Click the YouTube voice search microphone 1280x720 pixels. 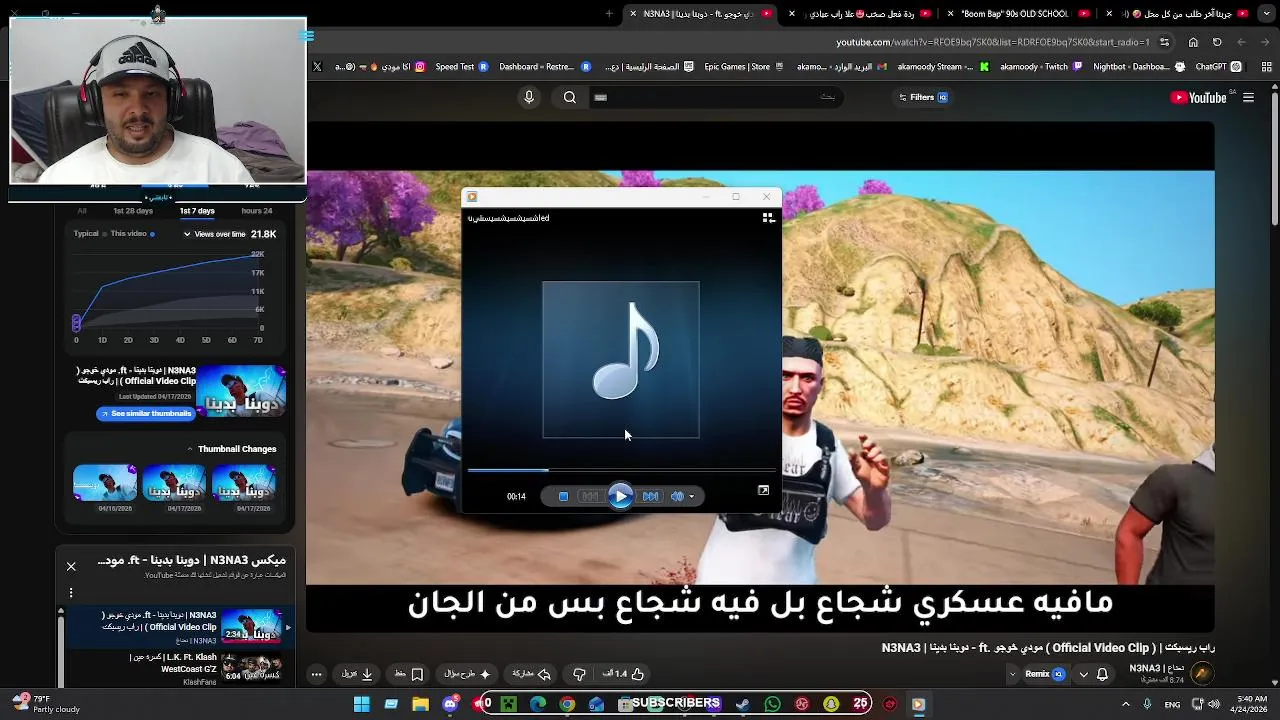tap(529, 97)
